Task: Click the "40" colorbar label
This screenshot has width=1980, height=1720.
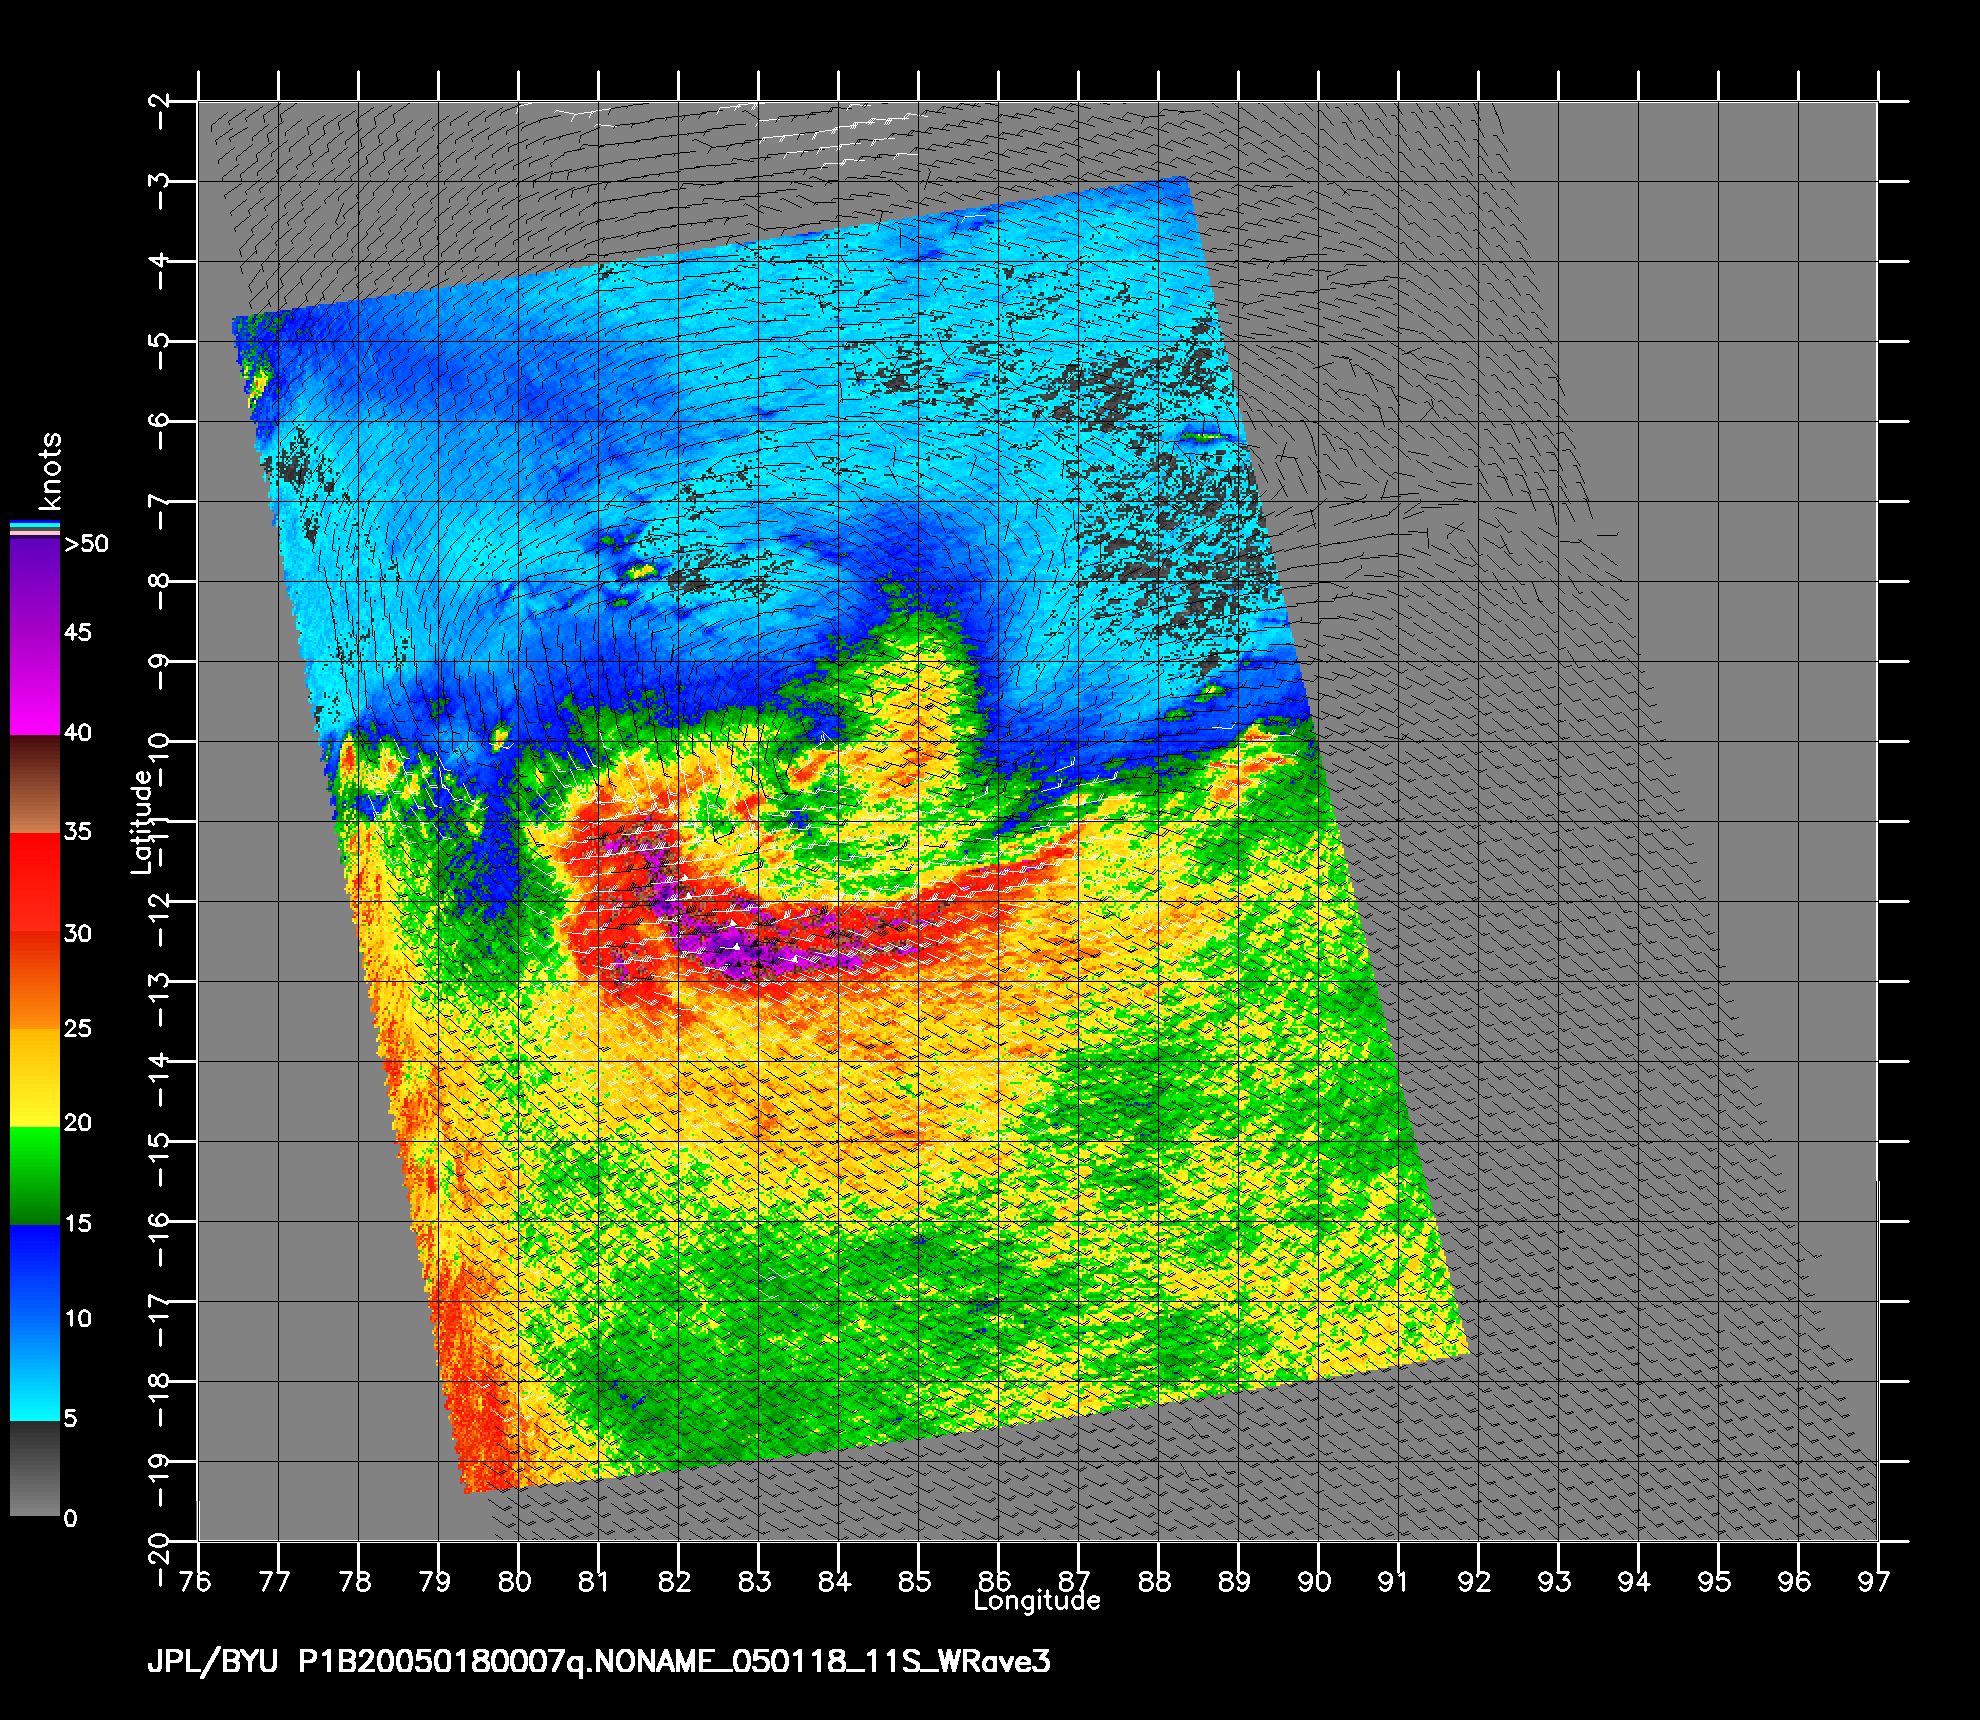Action: pyautogui.click(x=77, y=732)
